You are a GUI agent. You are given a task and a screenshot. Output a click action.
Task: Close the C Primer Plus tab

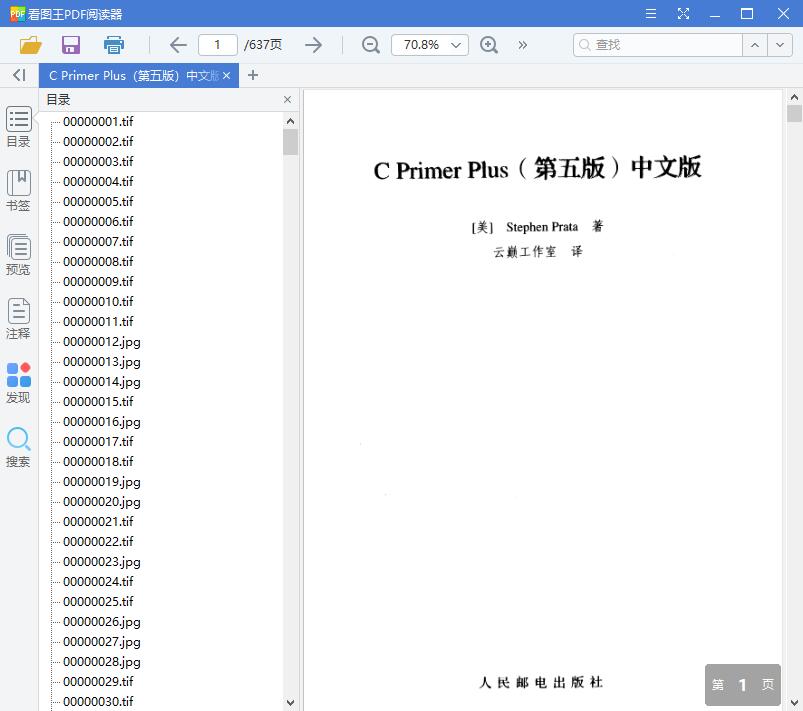pyautogui.click(x=226, y=76)
